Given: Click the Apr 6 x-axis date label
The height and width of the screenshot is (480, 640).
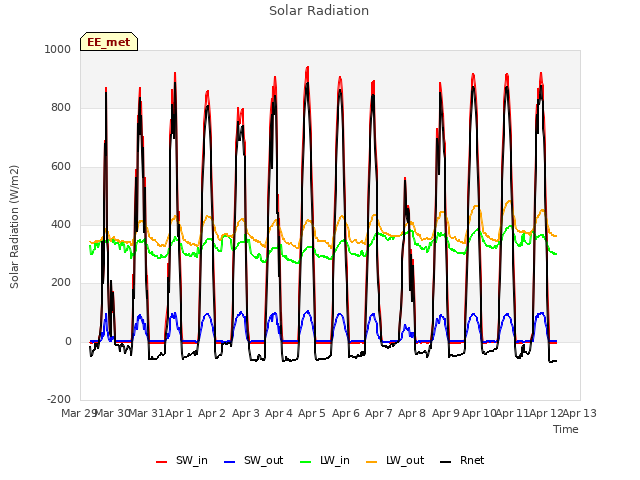Looking at the screenshot, I should point(346,413).
